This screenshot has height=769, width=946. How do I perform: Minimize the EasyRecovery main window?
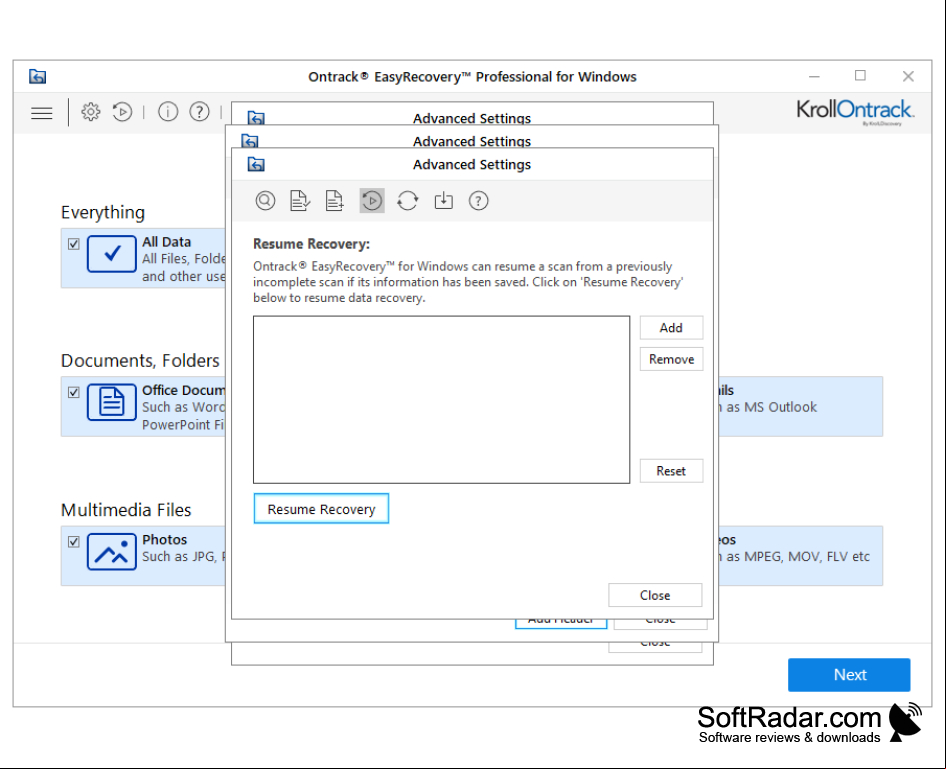814,77
